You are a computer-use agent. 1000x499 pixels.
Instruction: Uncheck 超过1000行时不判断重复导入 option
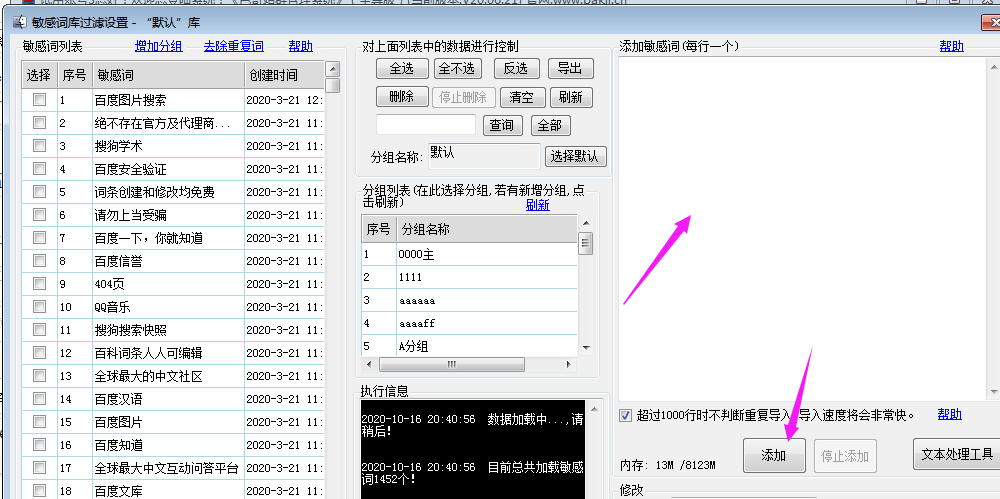pos(625,415)
